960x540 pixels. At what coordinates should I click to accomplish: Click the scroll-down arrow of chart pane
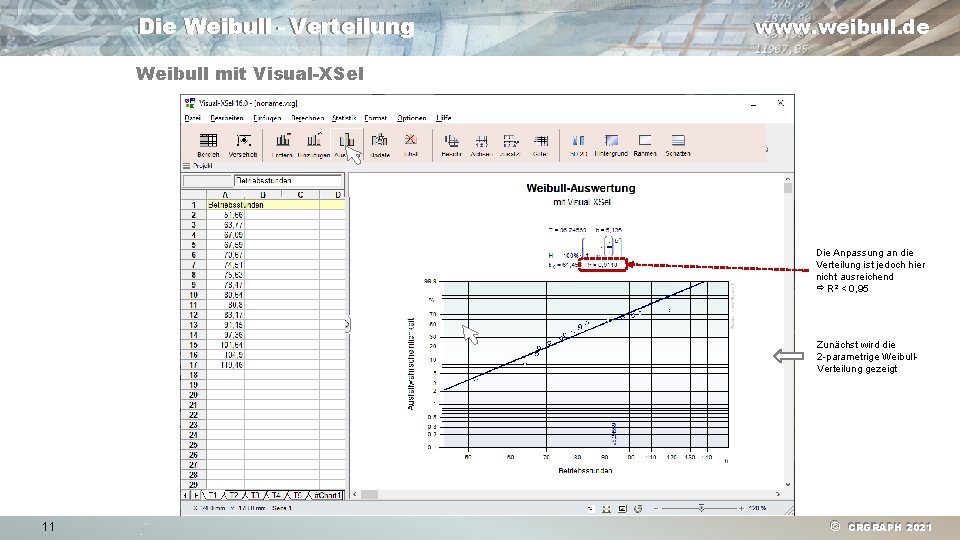click(788, 484)
